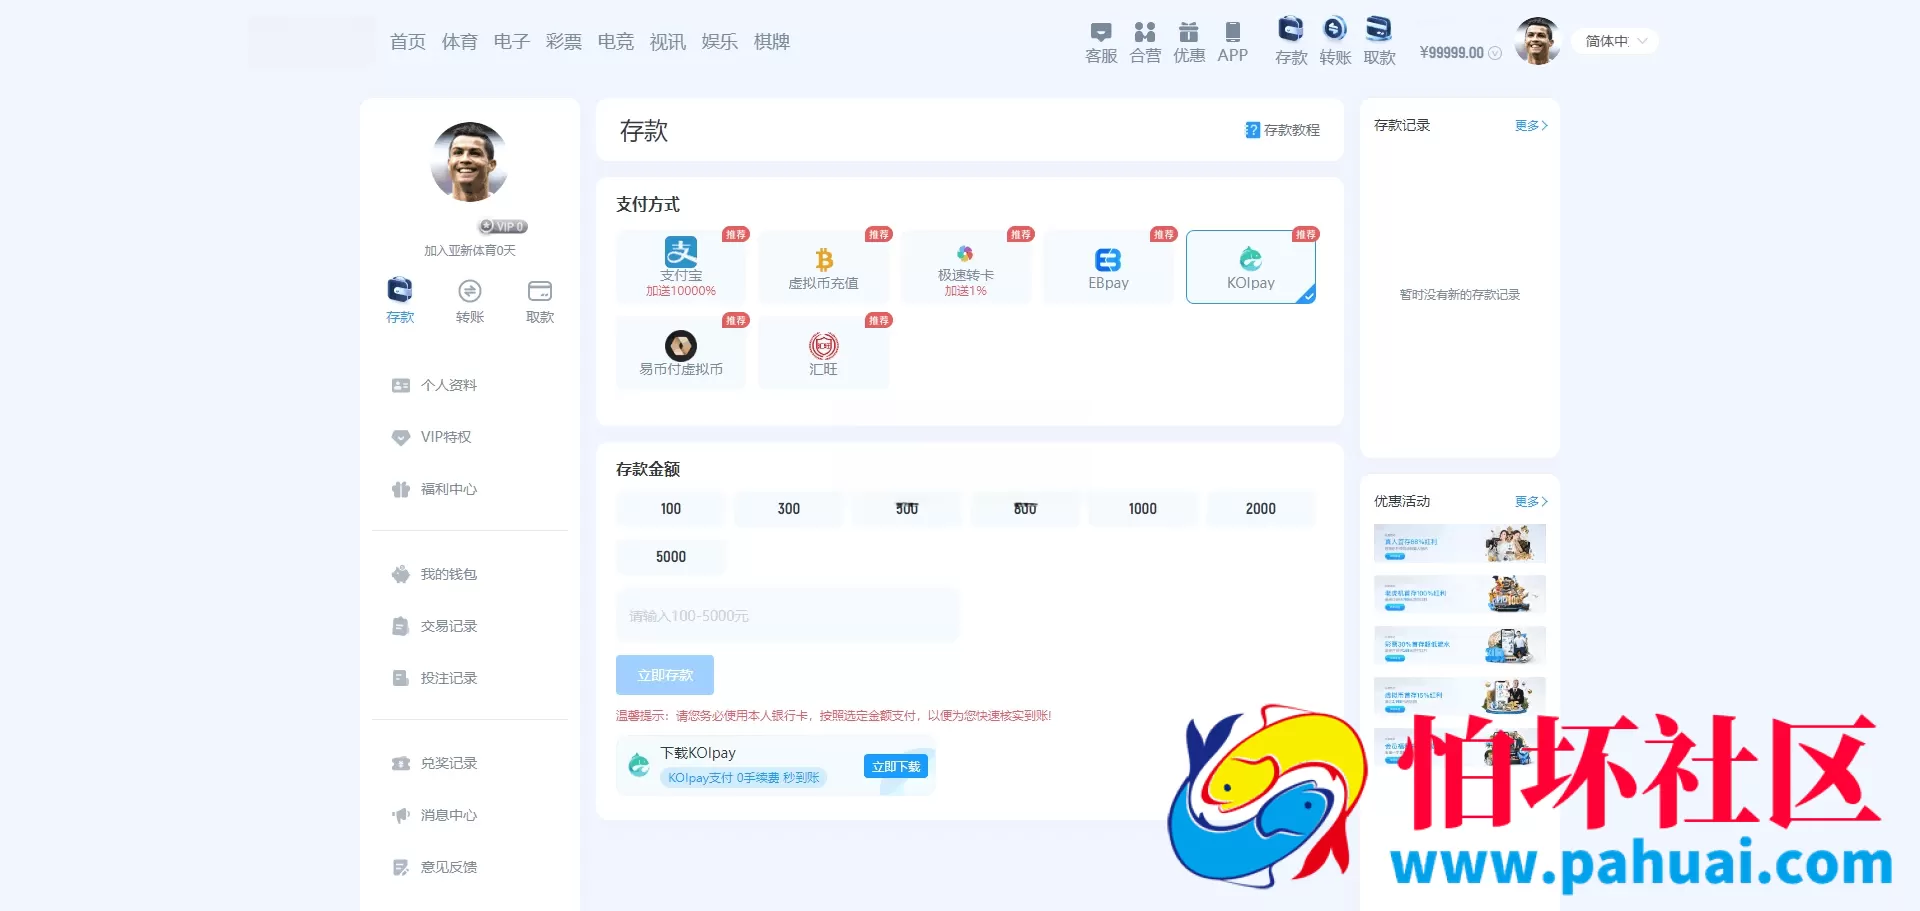This screenshot has height=911, width=1920.
Task: Select 支付宝 Alipay payment method
Action: [681, 267]
